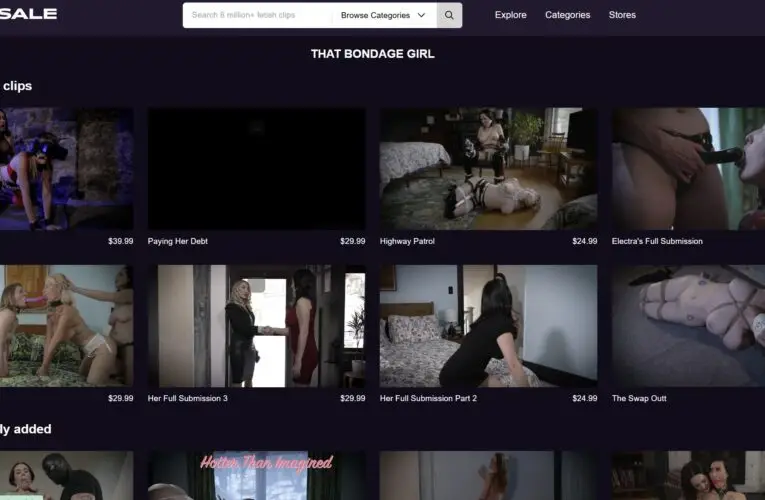This screenshot has height=500, width=765.
Task: Select the Electra's Full Submission title
Action: pyautogui.click(x=657, y=241)
